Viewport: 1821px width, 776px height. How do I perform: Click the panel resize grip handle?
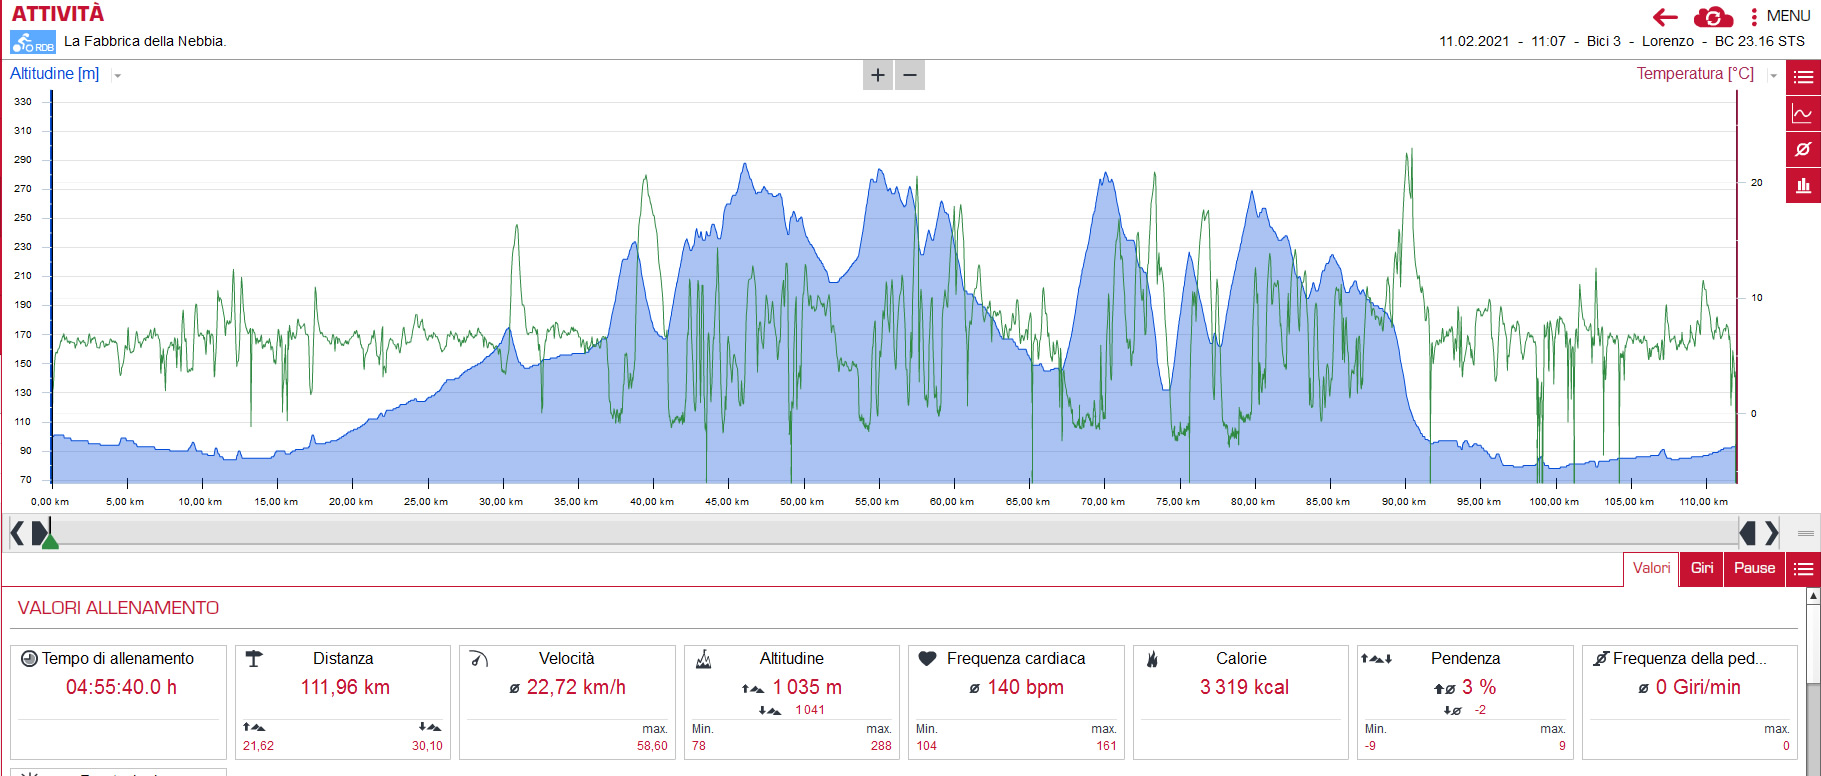(1805, 533)
